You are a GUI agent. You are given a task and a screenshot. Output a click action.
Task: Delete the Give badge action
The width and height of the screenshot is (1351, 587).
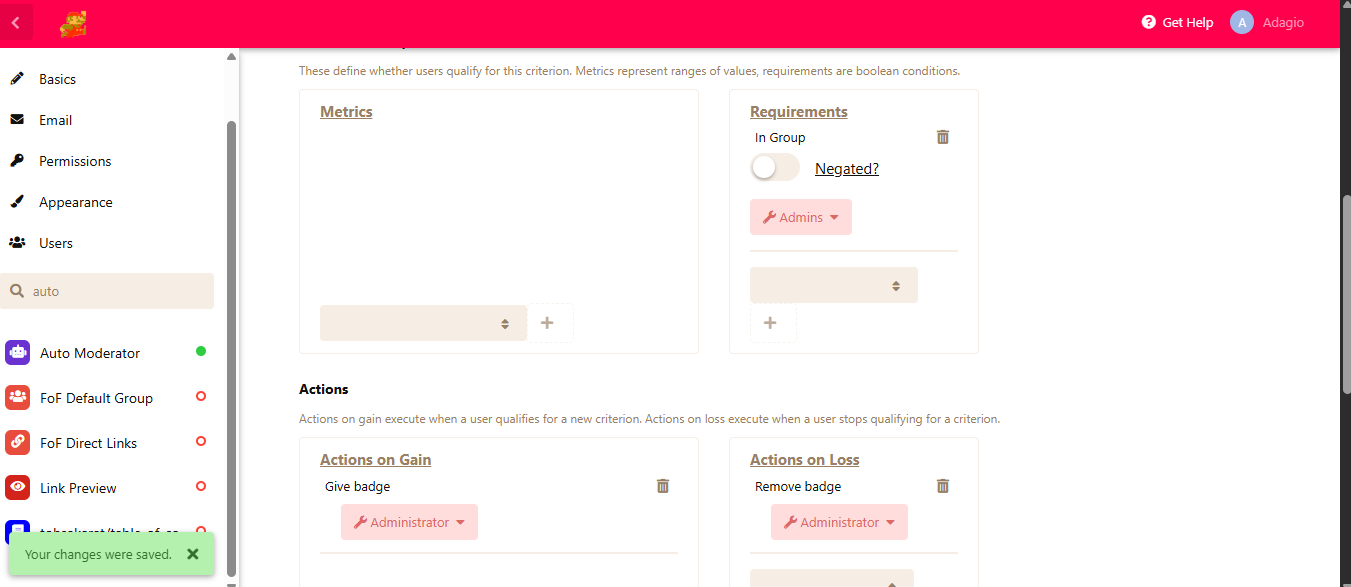(x=662, y=486)
